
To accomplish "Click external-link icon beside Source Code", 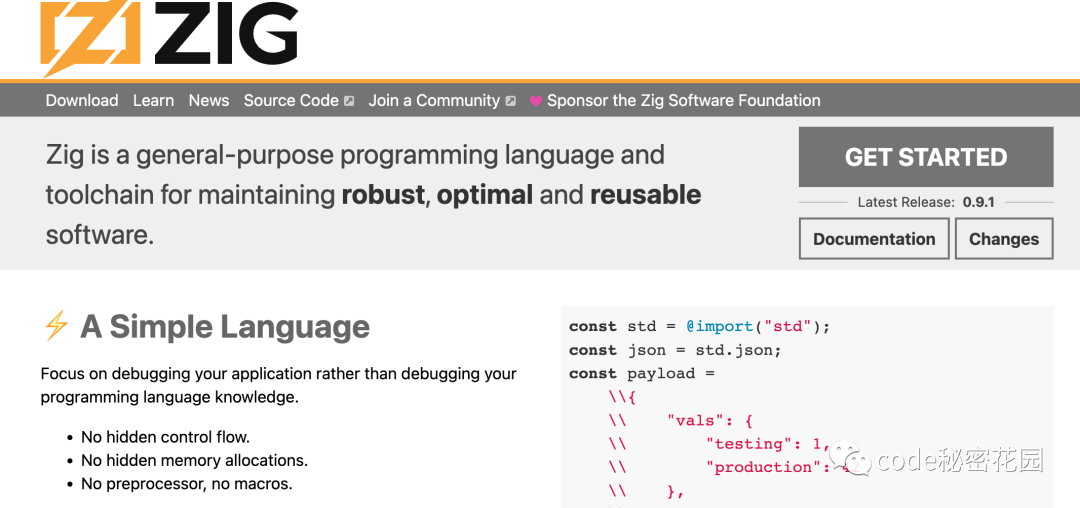I will [x=349, y=101].
